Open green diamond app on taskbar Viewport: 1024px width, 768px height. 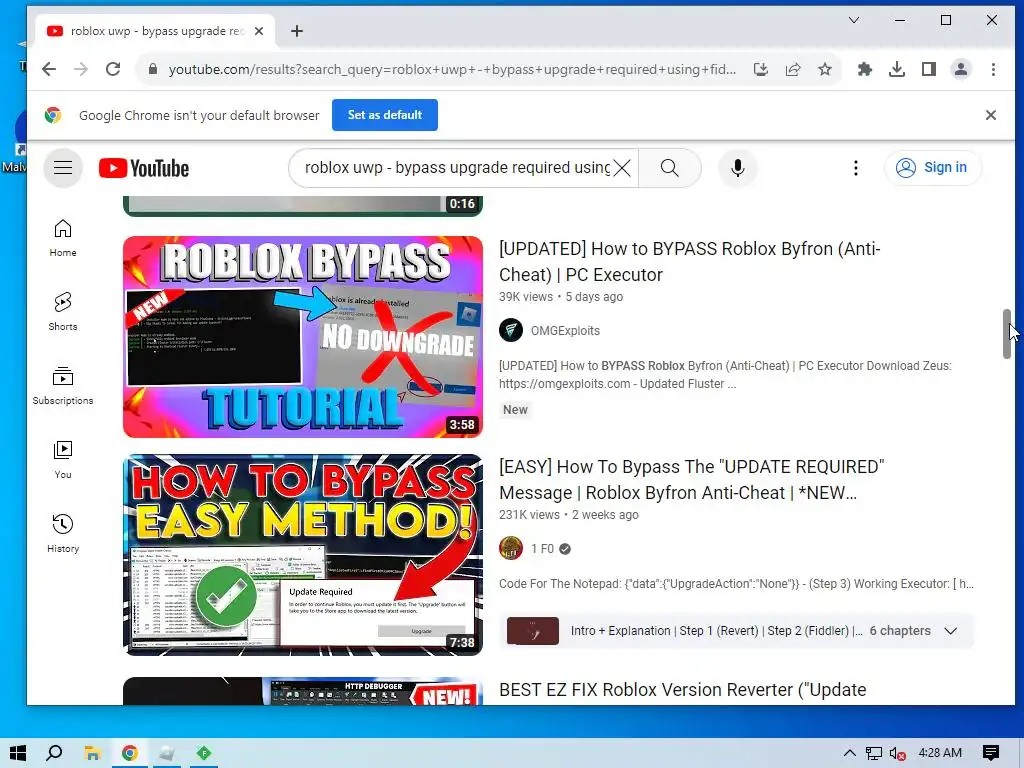click(204, 753)
